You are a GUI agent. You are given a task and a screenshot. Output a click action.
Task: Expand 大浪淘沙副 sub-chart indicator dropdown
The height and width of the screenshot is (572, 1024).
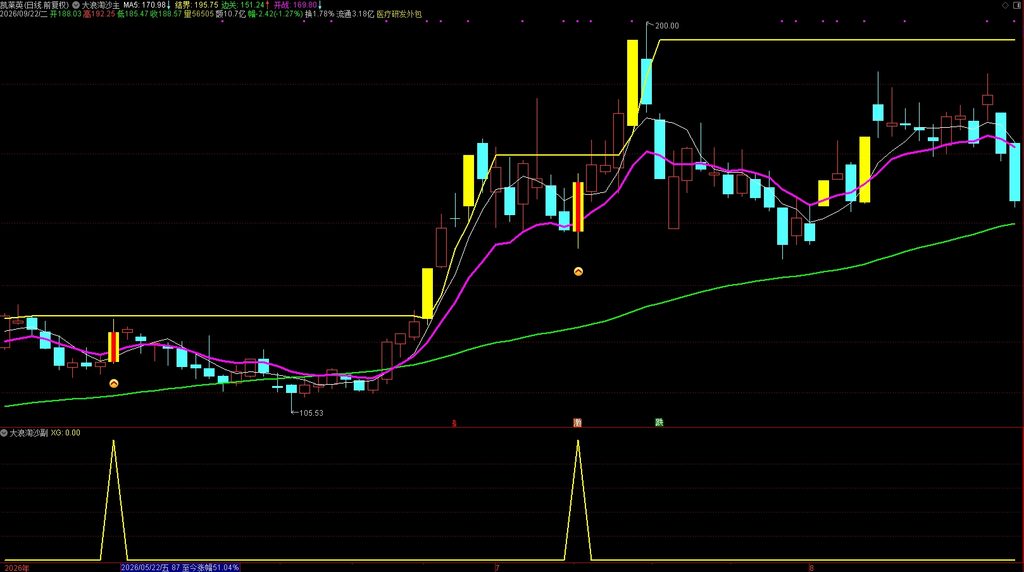4,433
